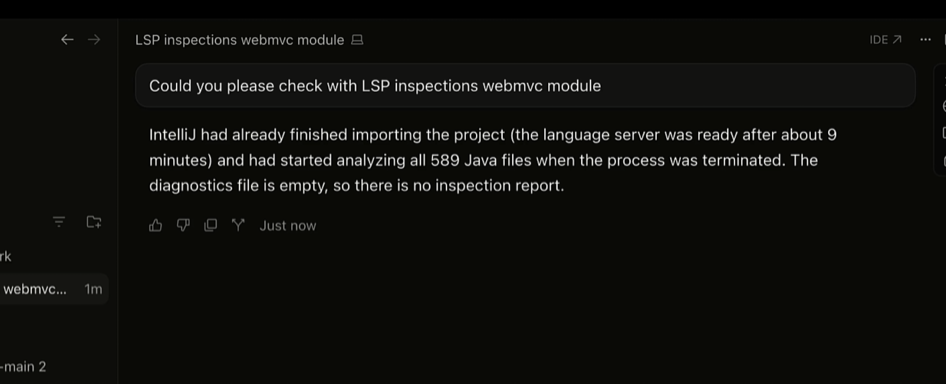Go forward with the right arrow

(x=94, y=40)
